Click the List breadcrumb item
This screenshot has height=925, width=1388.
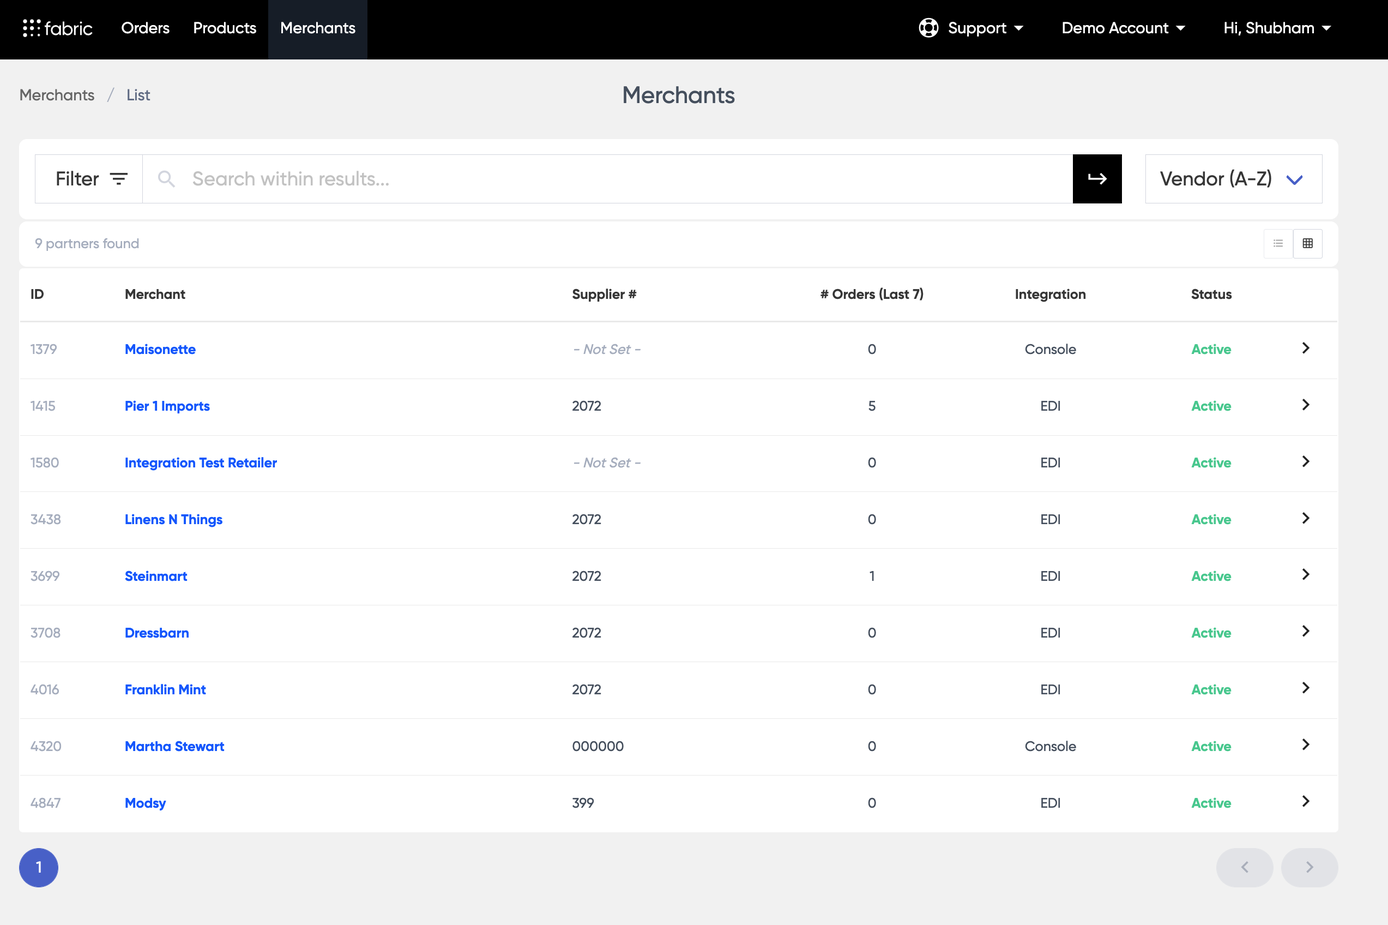138,95
